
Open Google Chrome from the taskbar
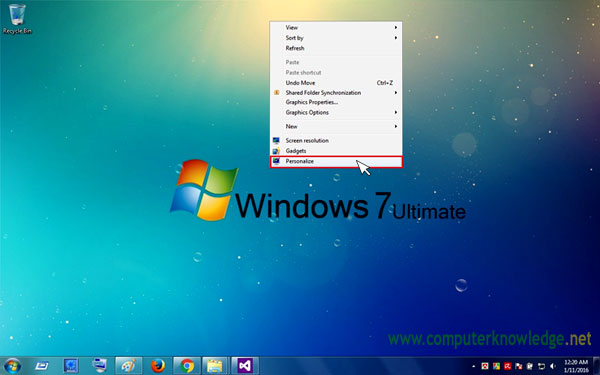[187, 366]
